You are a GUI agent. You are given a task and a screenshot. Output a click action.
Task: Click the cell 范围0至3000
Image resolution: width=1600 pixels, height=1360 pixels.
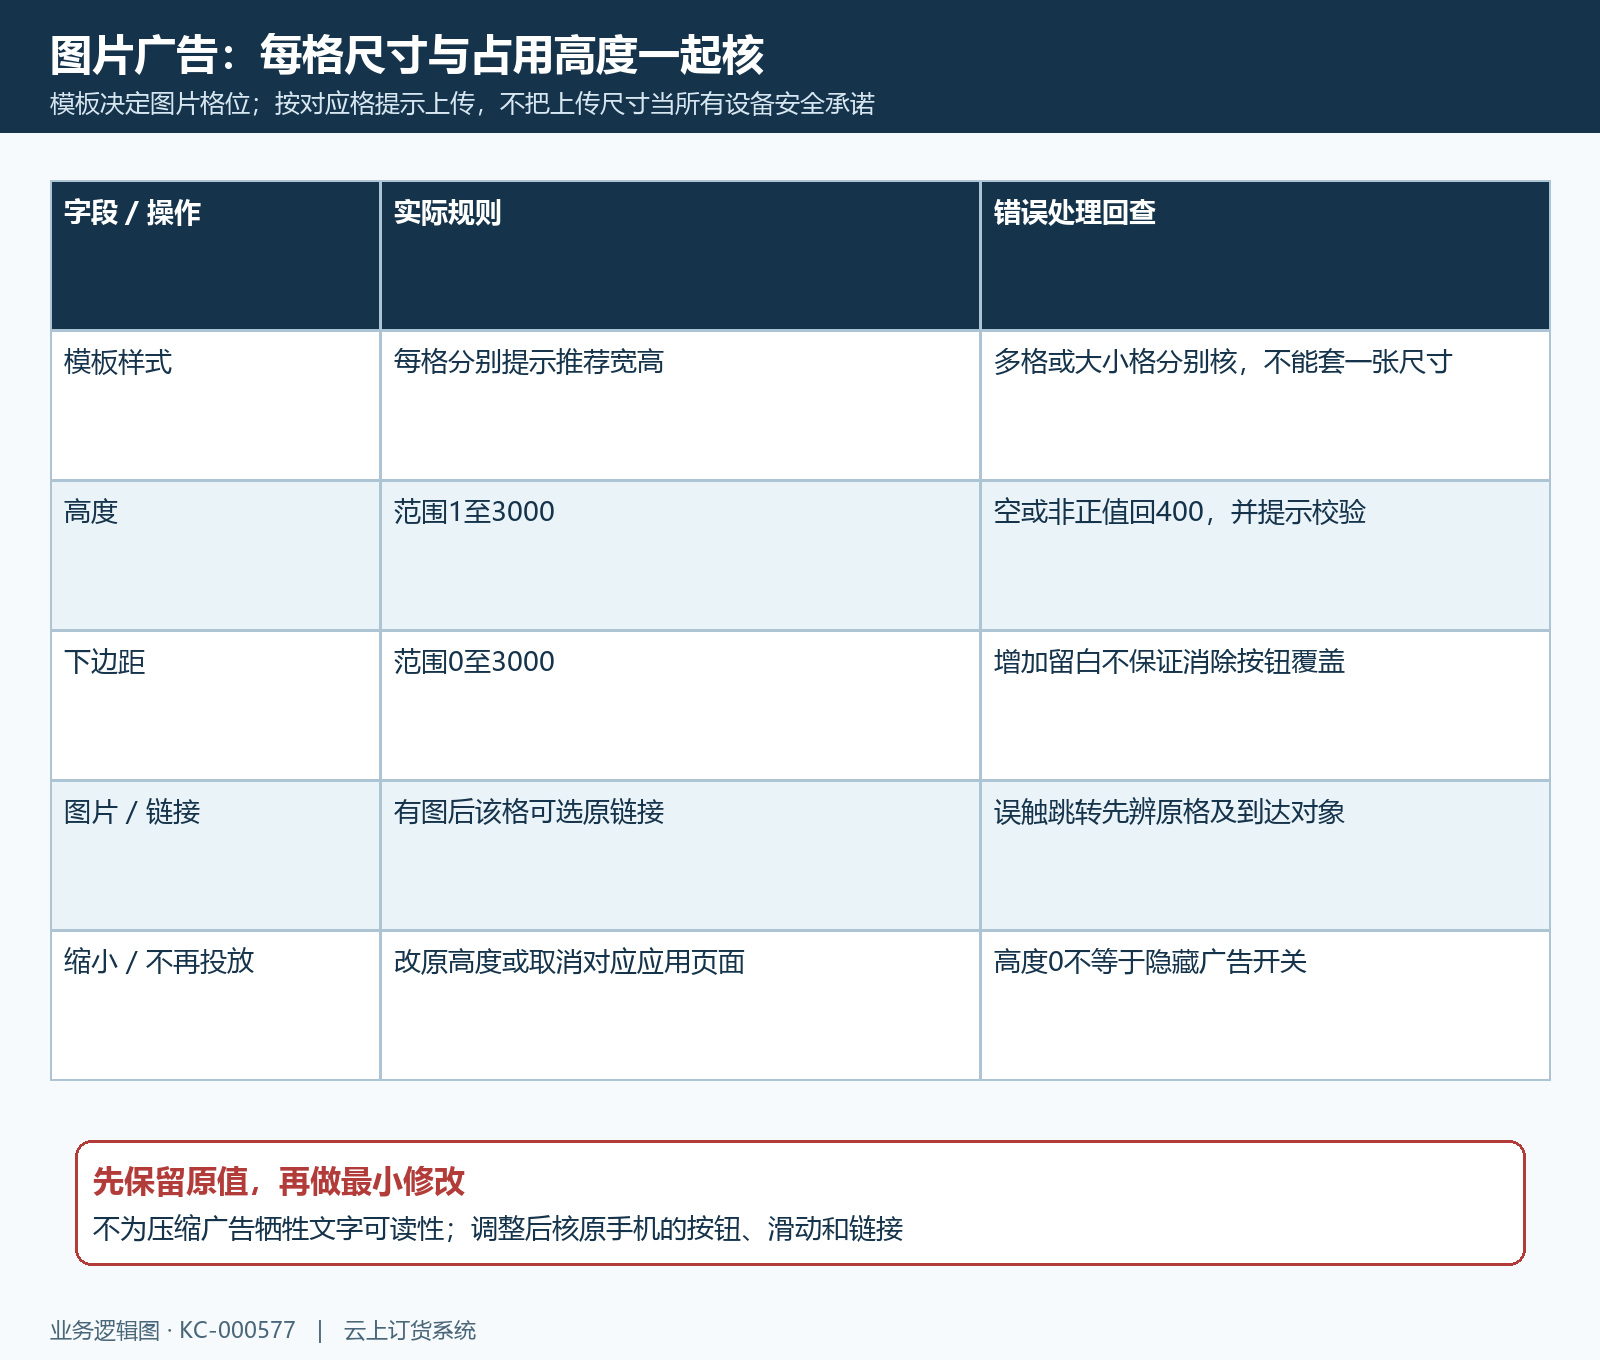click(x=680, y=705)
